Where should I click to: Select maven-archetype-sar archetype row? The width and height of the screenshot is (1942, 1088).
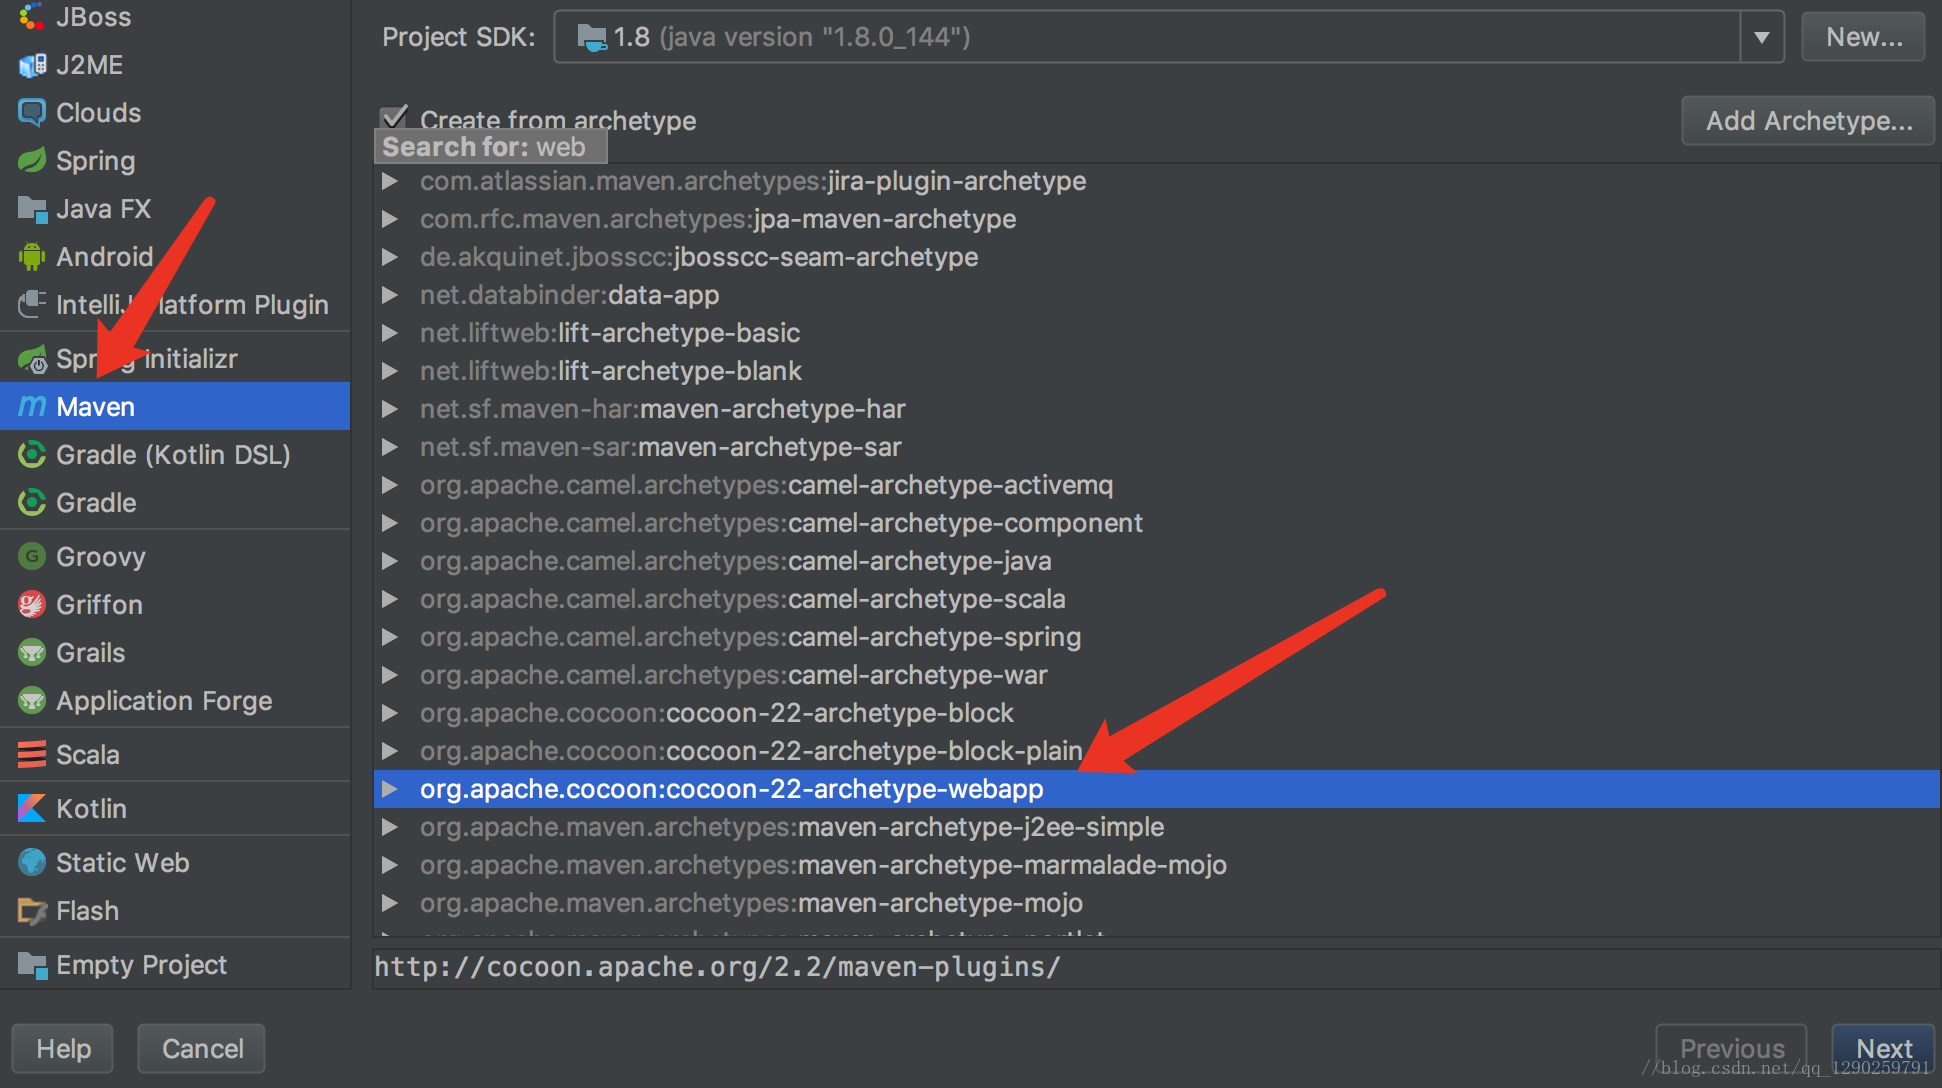1157,447
